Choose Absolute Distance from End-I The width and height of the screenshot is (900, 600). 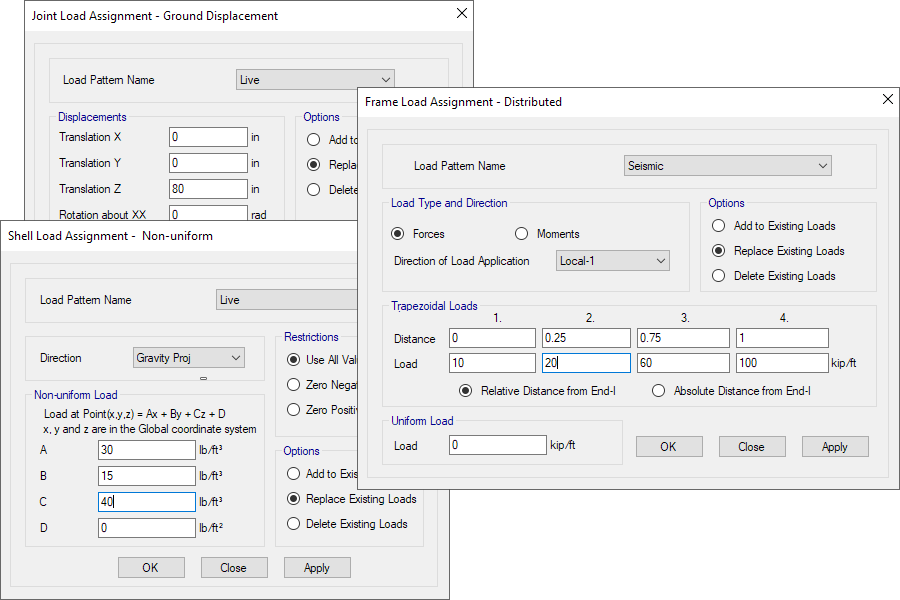click(658, 391)
